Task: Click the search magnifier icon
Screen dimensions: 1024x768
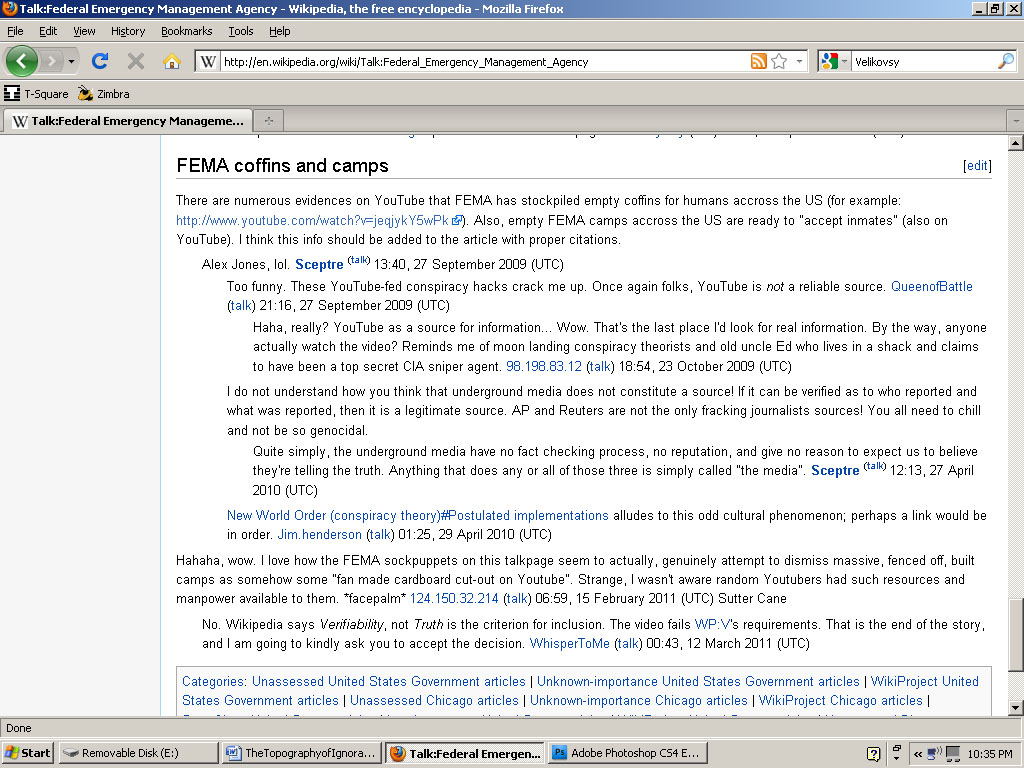Action: coord(1005,61)
